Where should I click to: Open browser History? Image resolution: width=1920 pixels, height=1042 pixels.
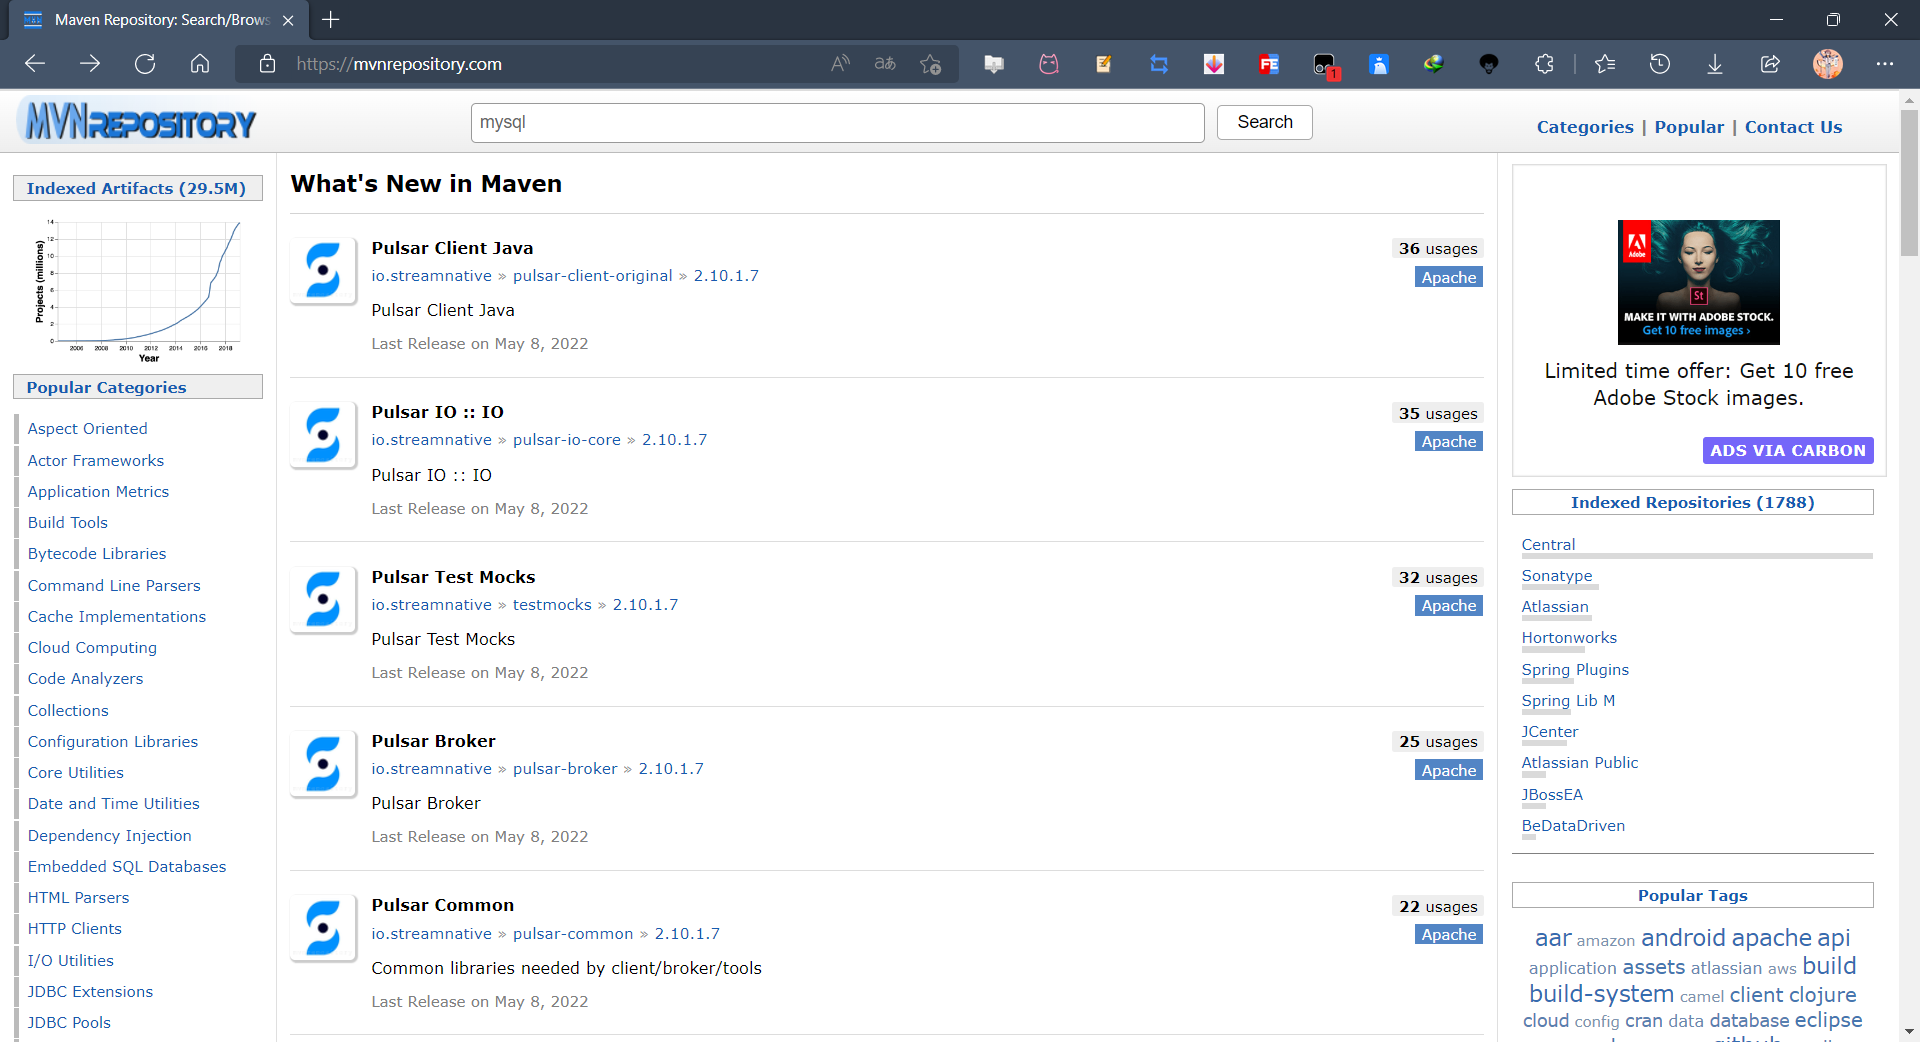click(x=1660, y=64)
